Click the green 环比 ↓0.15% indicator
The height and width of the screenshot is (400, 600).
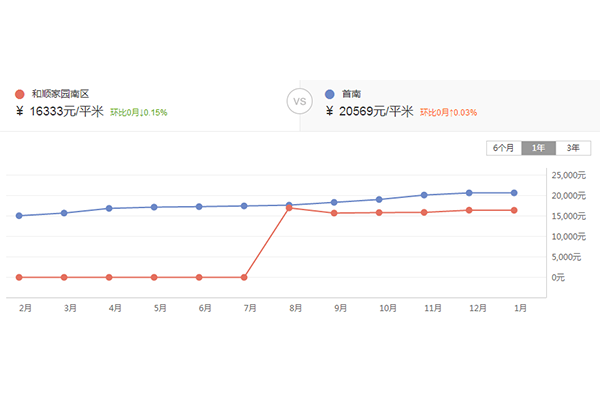pyautogui.click(x=138, y=112)
